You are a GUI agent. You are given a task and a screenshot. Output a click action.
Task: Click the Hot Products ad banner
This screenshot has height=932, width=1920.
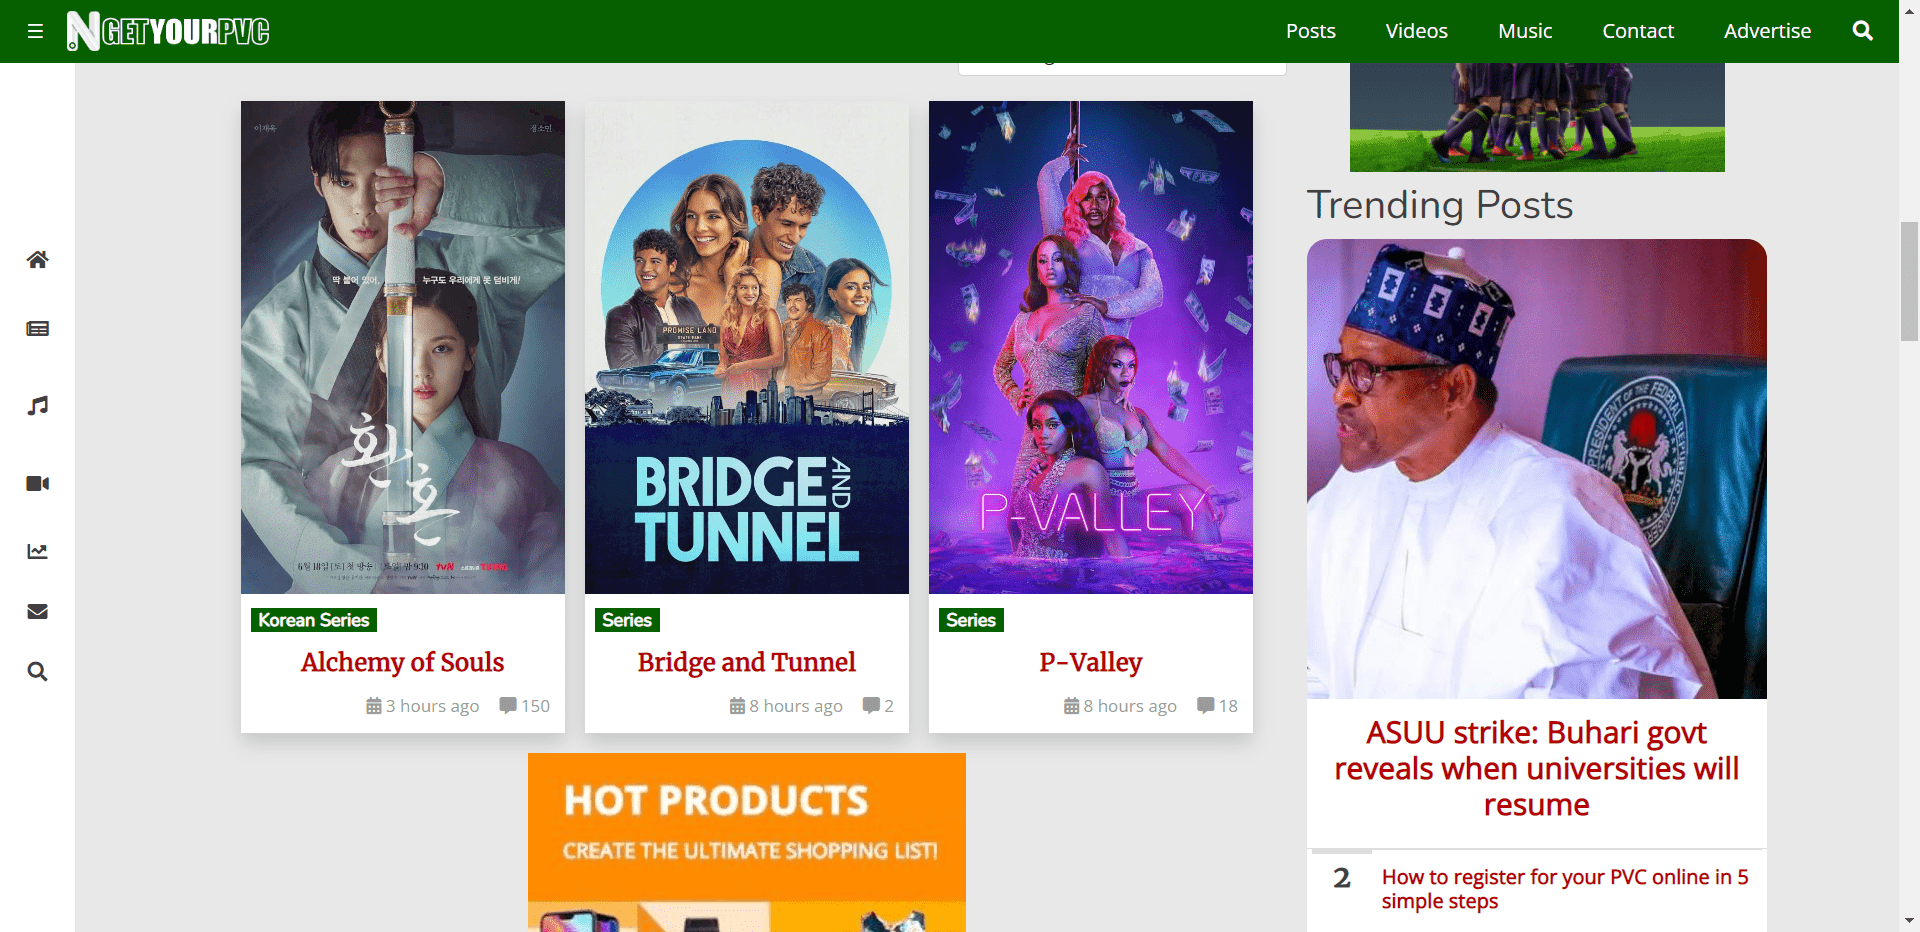(747, 842)
